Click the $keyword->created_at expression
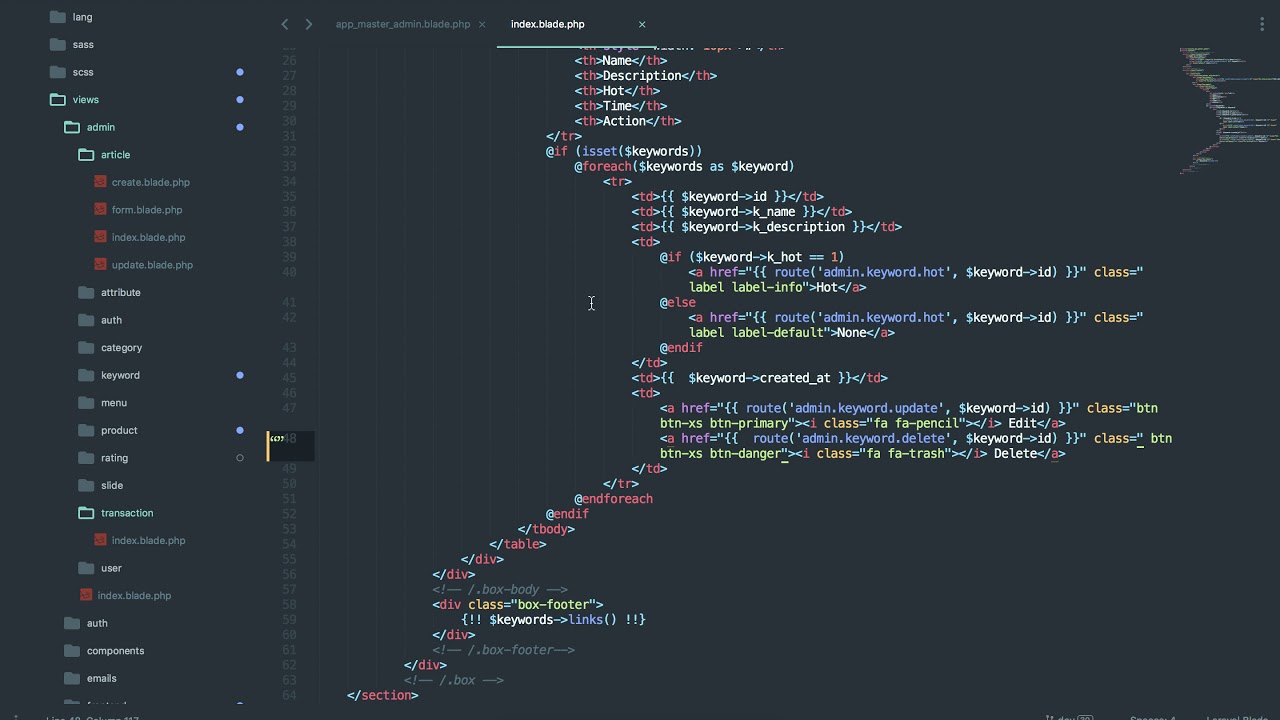This screenshot has height=720, width=1280. pos(760,378)
